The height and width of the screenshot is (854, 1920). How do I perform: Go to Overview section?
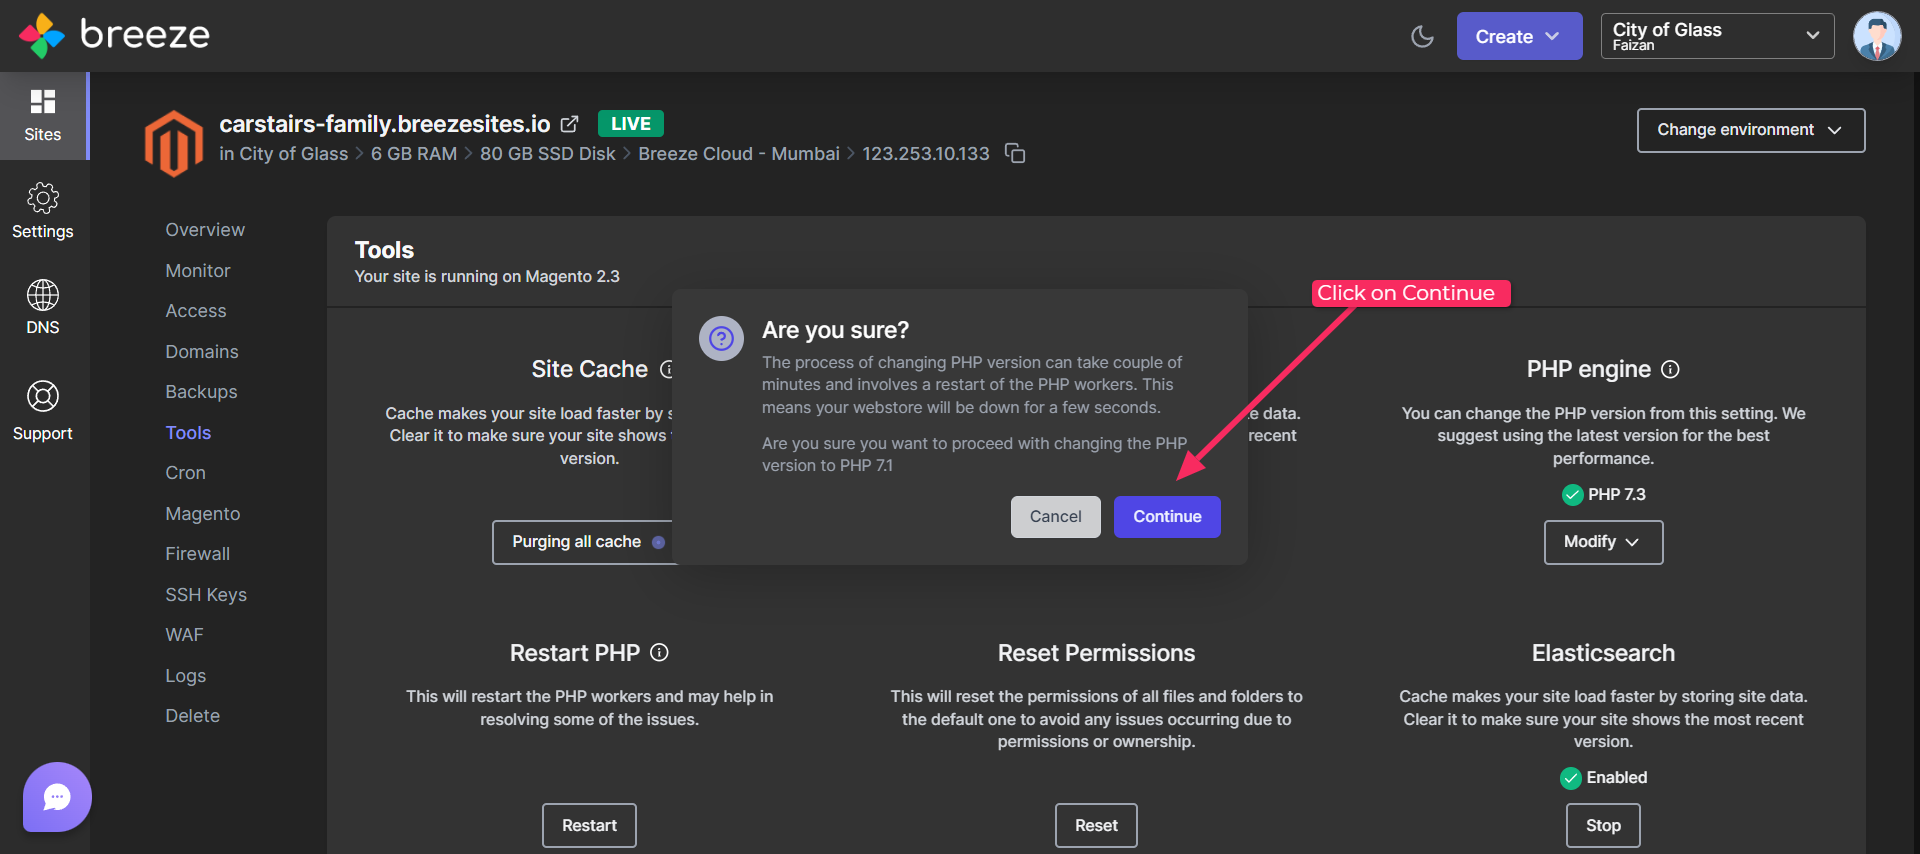pyautogui.click(x=205, y=230)
